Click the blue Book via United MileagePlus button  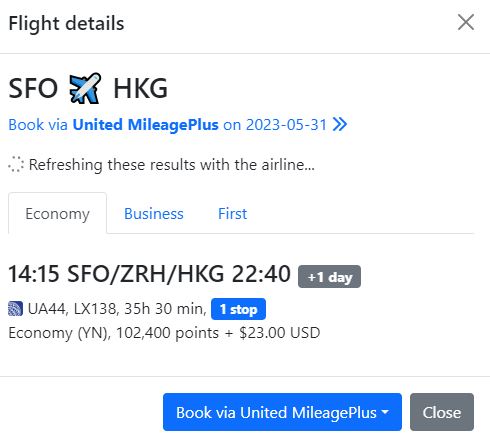[282, 412]
